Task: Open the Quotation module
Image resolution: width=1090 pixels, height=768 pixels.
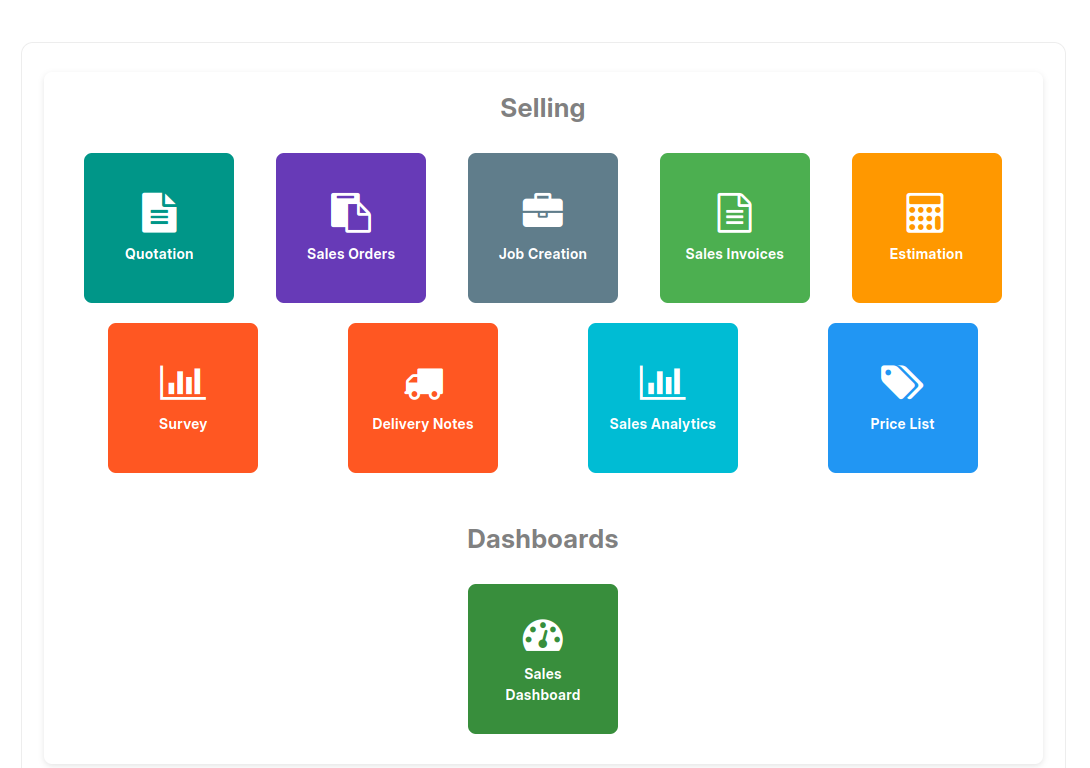Action: (159, 228)
